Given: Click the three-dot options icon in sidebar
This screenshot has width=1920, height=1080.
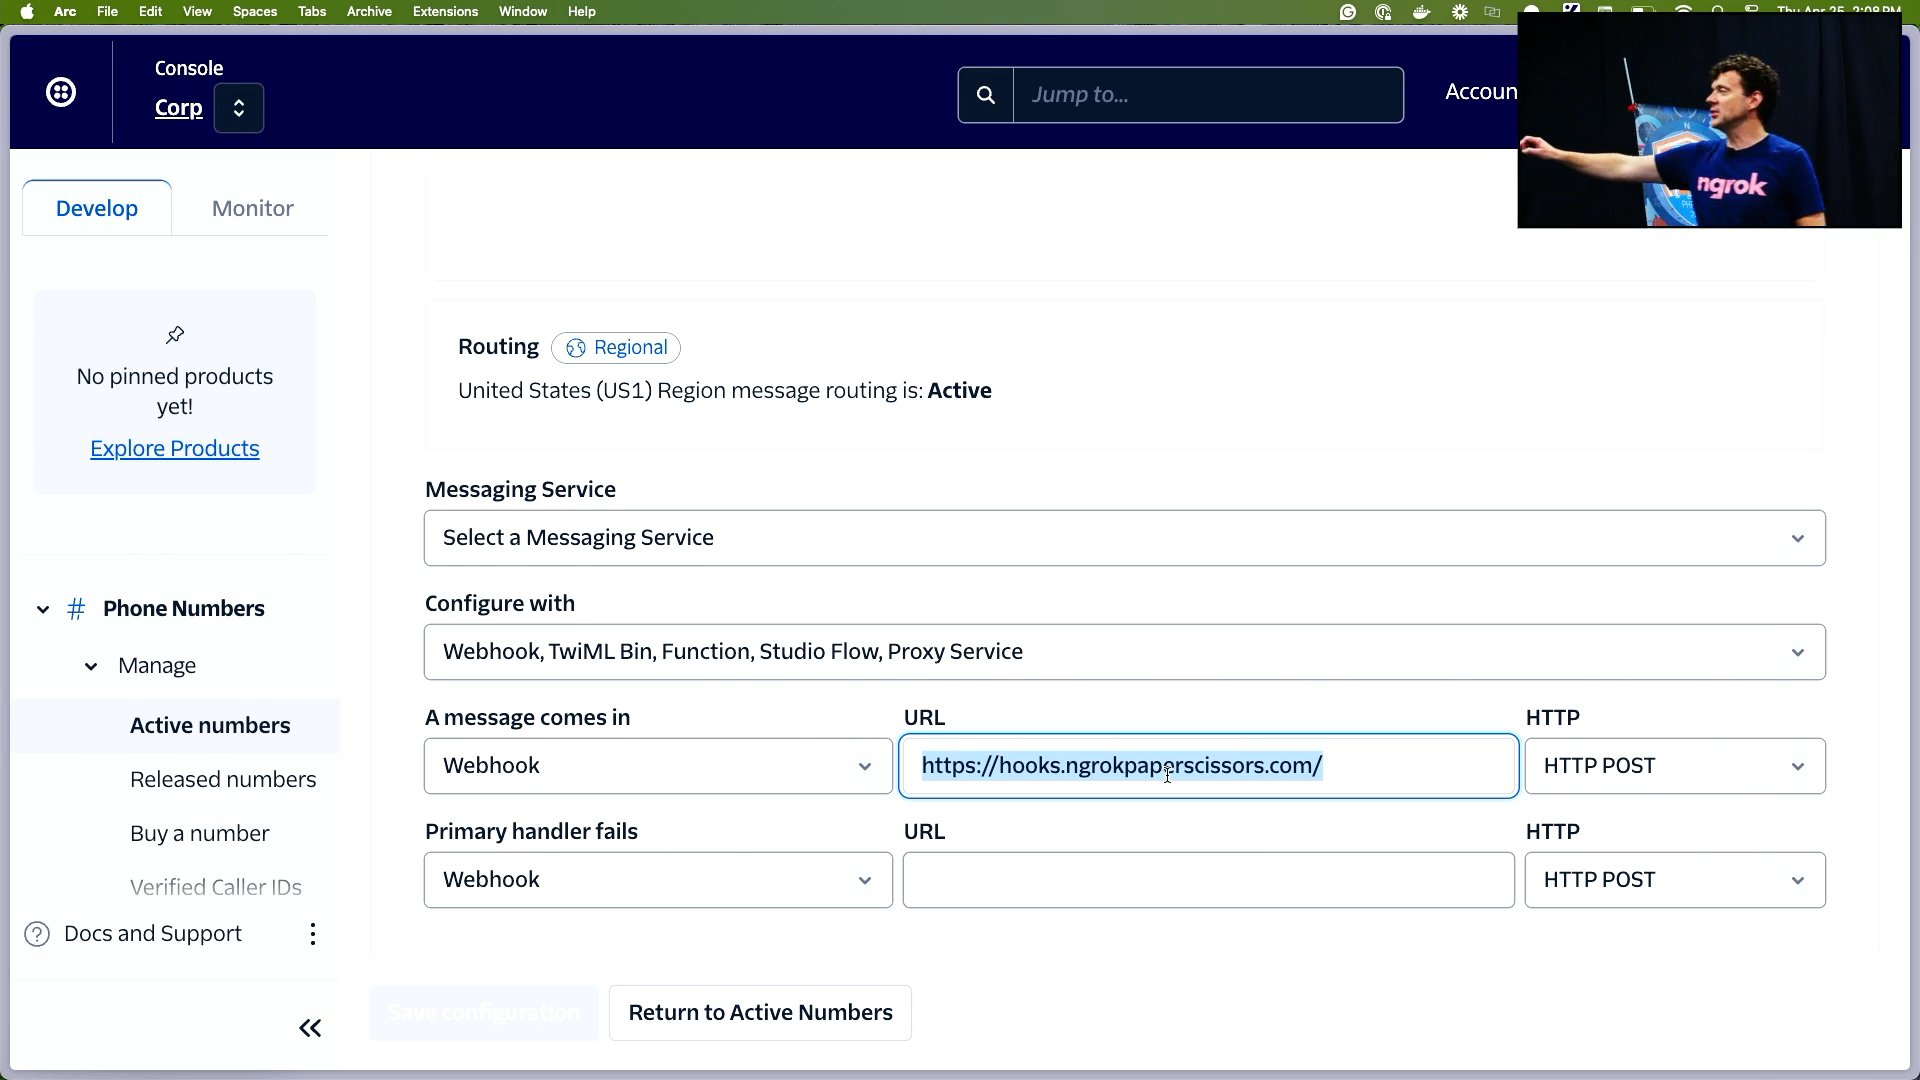Looking at the screenshot, I should point(313,934).
